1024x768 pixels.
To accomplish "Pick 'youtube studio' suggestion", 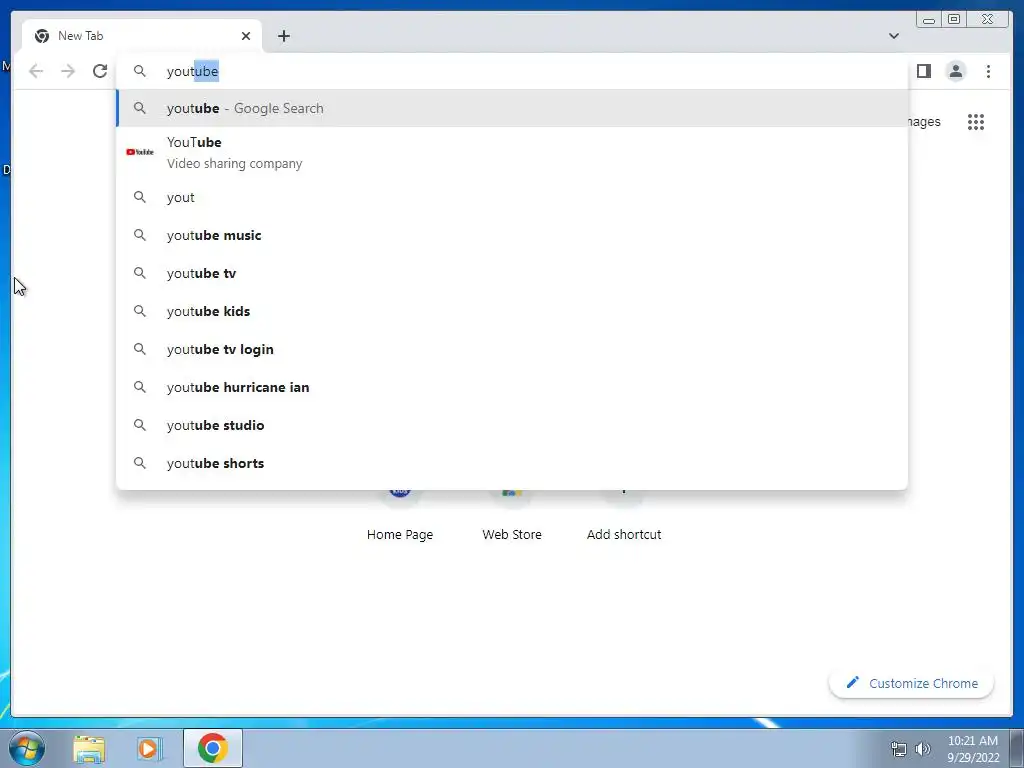I will 512,425.
